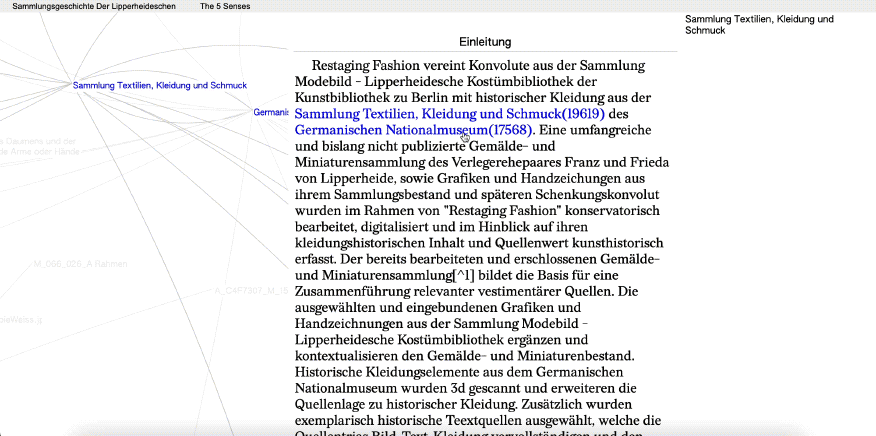Click the '[^1]' footnote marker after 'Miniaturensammlung'
Image resolution: width=876 pixels, height=436 pixels.
tap(463, 276)
